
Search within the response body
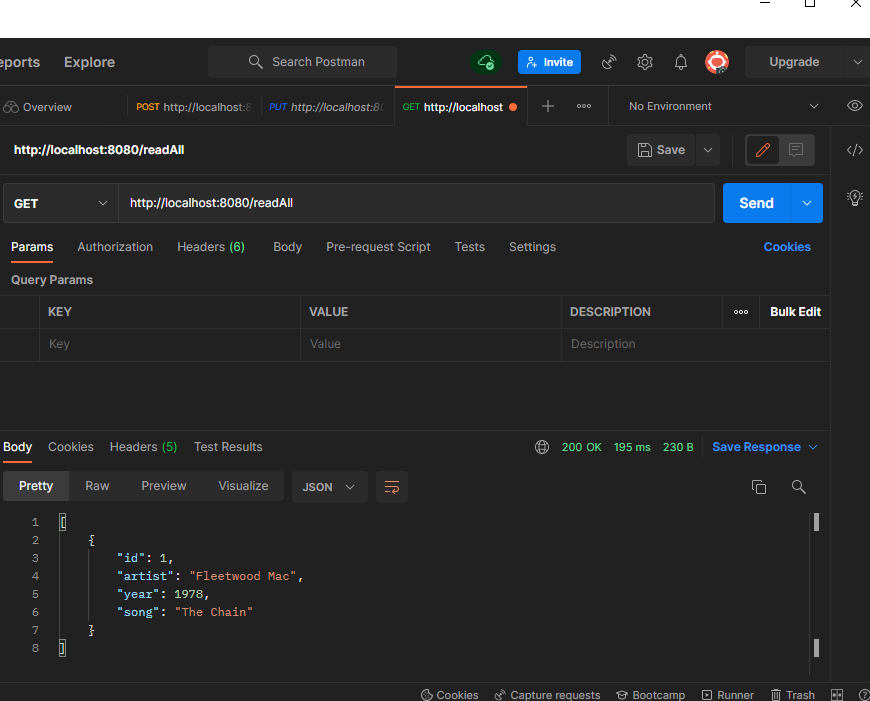click(798, 487)
